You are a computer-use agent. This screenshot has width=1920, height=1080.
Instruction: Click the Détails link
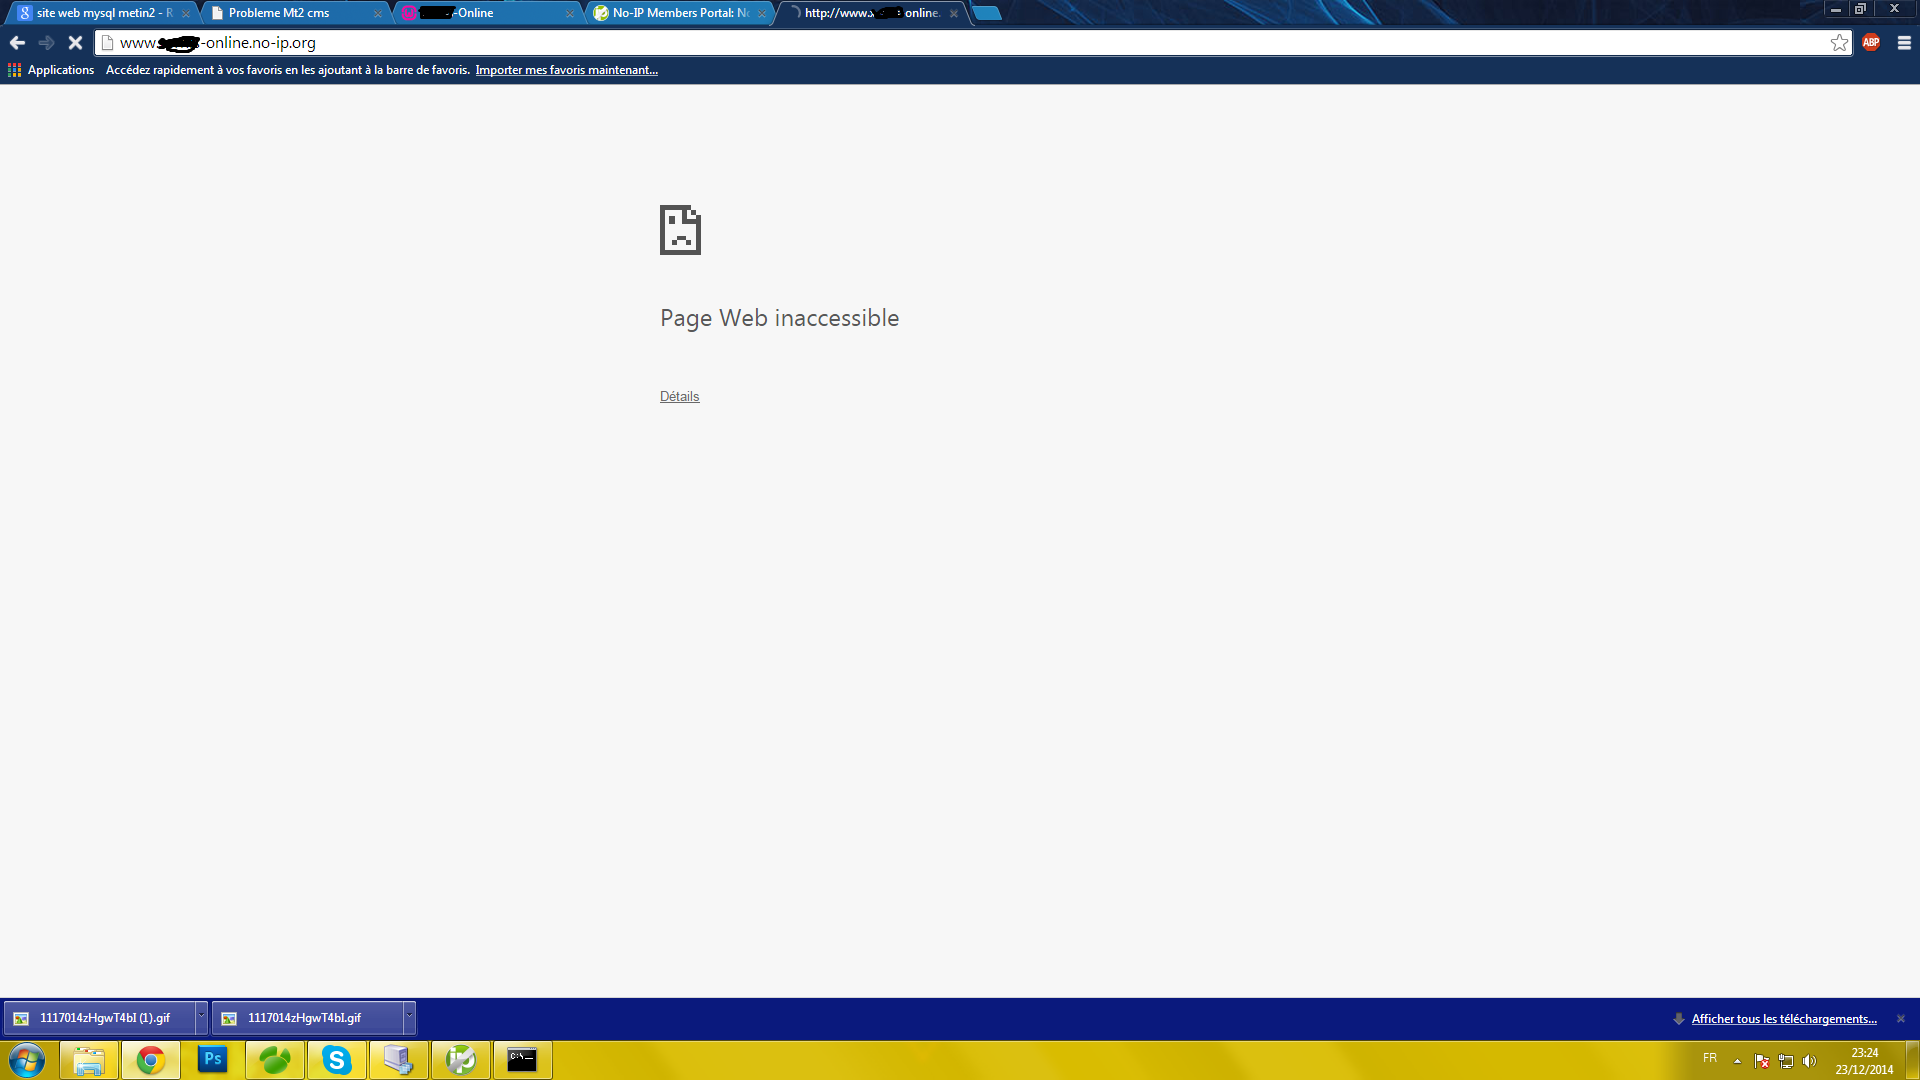click(x=679, y=397)
